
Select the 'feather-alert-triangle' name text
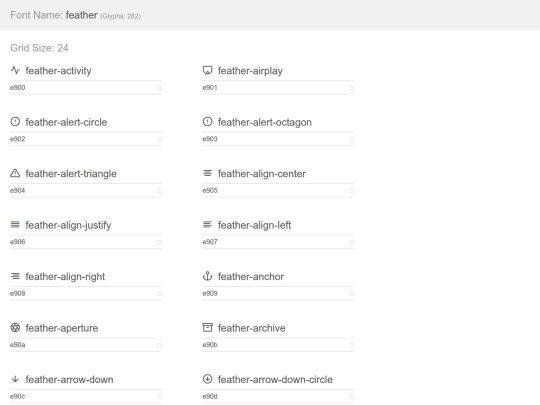coord(71,174)
